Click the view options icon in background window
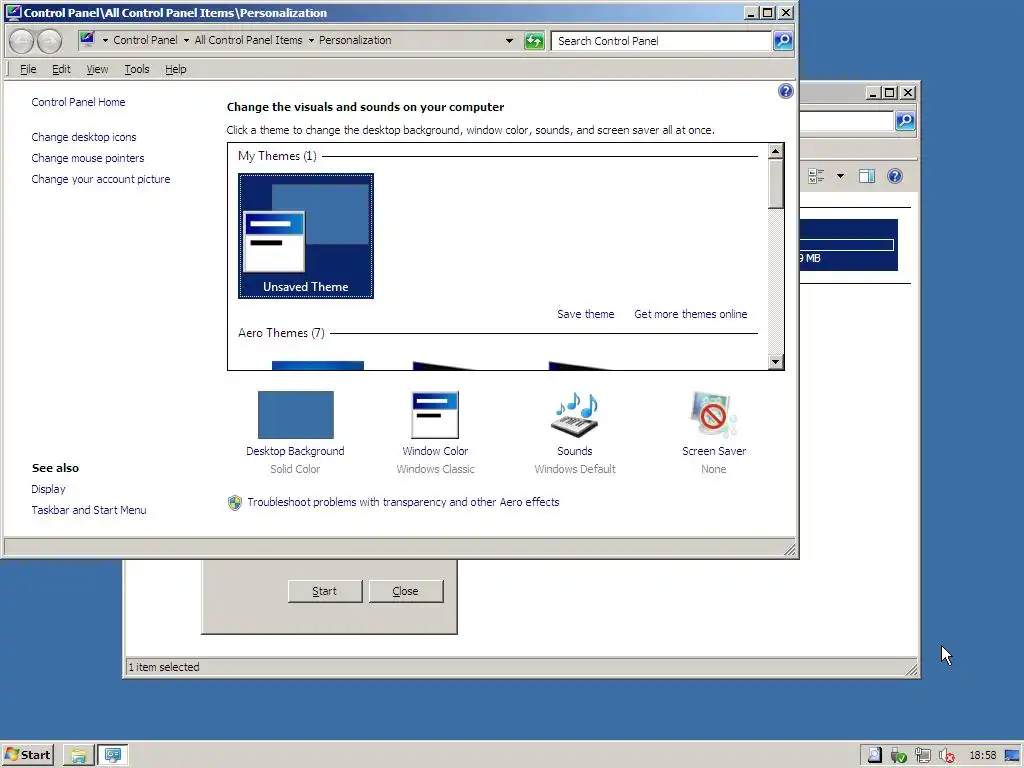1024x768 pixels. click(x=816, y=176)
